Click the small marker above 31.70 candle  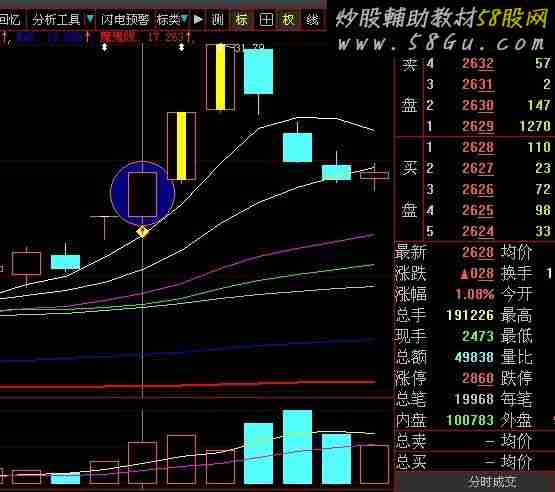(182, 47)
